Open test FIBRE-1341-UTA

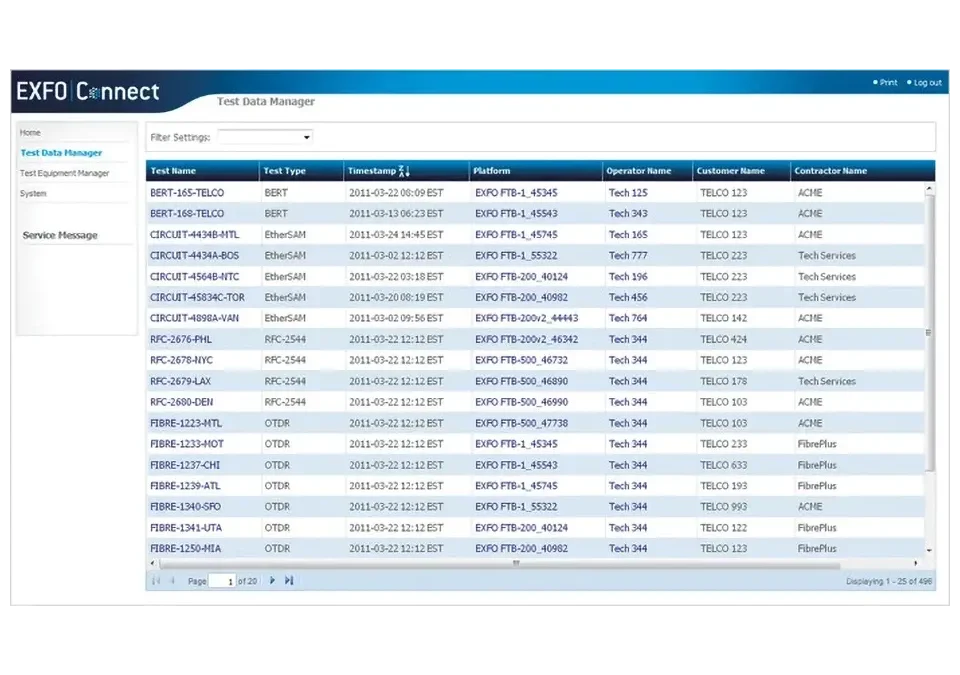[x=186, y=528]
